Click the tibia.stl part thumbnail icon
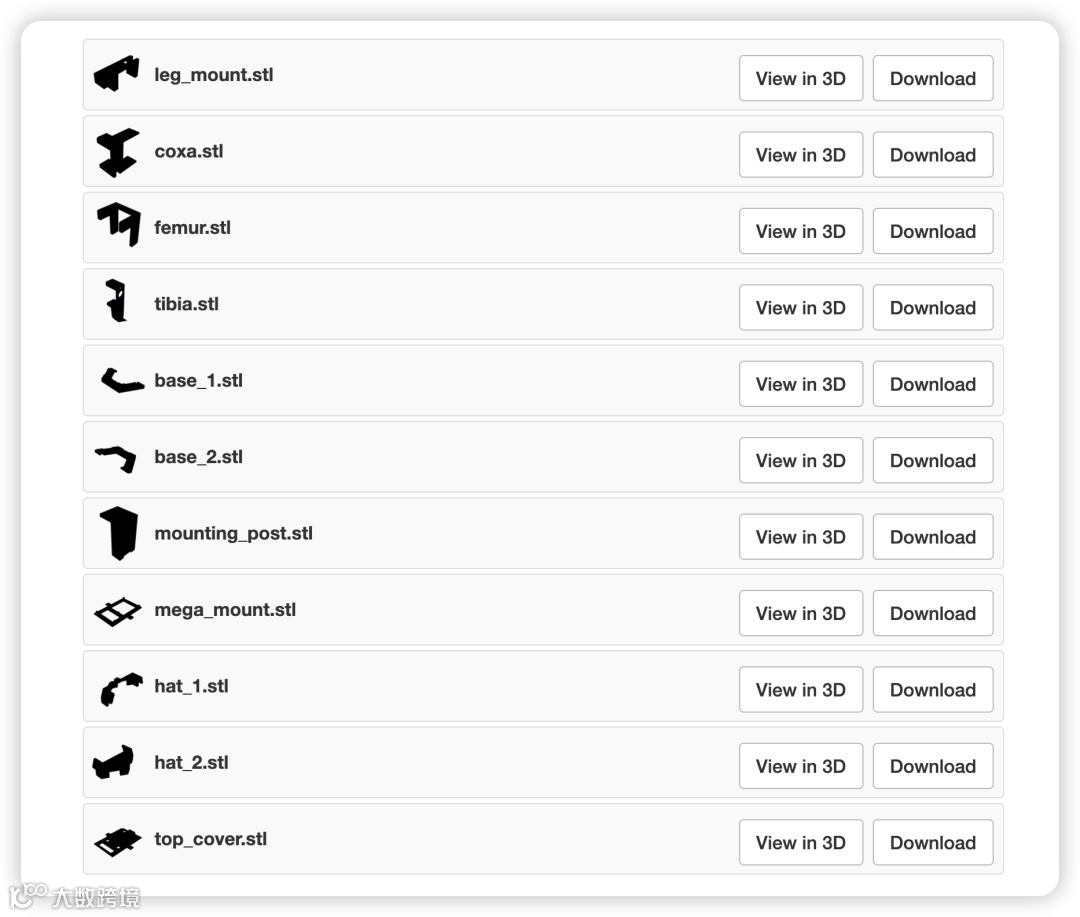Image resolution: width=1080 pixels, height=917 pixels. click(117, 301)
